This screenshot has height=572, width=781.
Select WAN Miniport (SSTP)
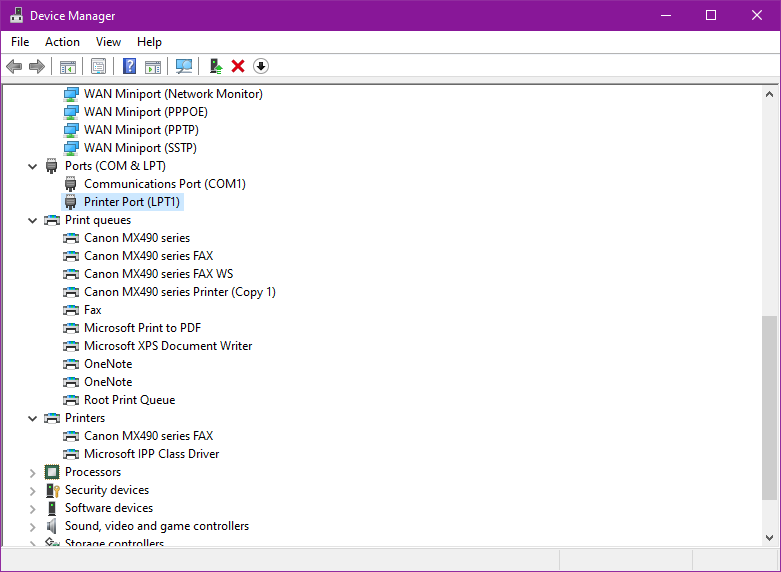point(140,148)
